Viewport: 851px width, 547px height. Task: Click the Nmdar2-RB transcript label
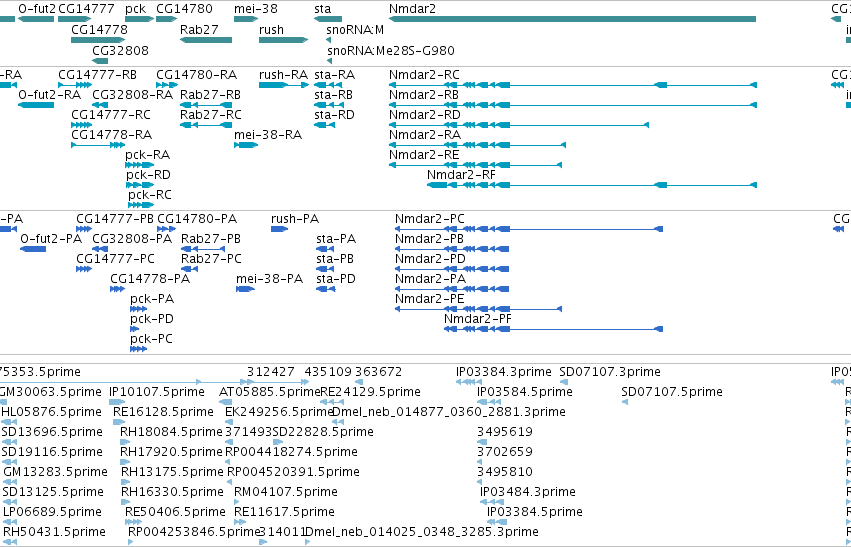point(423,94)
